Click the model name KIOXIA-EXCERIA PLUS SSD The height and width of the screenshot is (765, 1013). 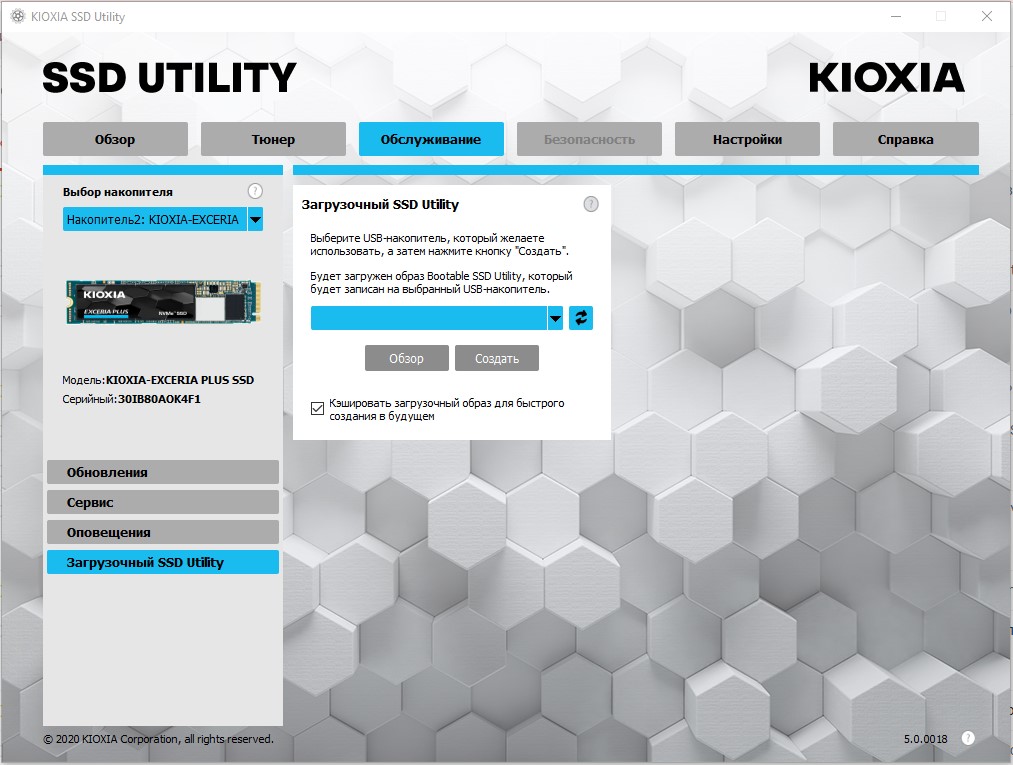point(180,380)
